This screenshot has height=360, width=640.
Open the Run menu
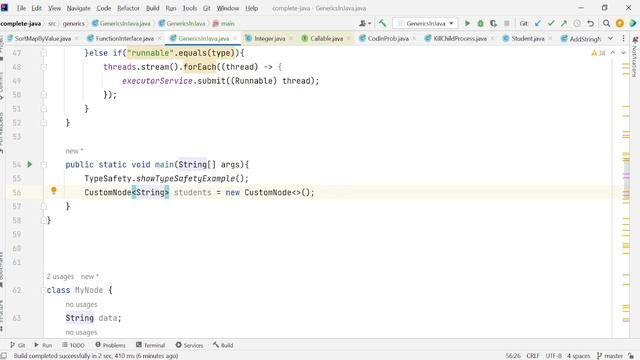171,8
